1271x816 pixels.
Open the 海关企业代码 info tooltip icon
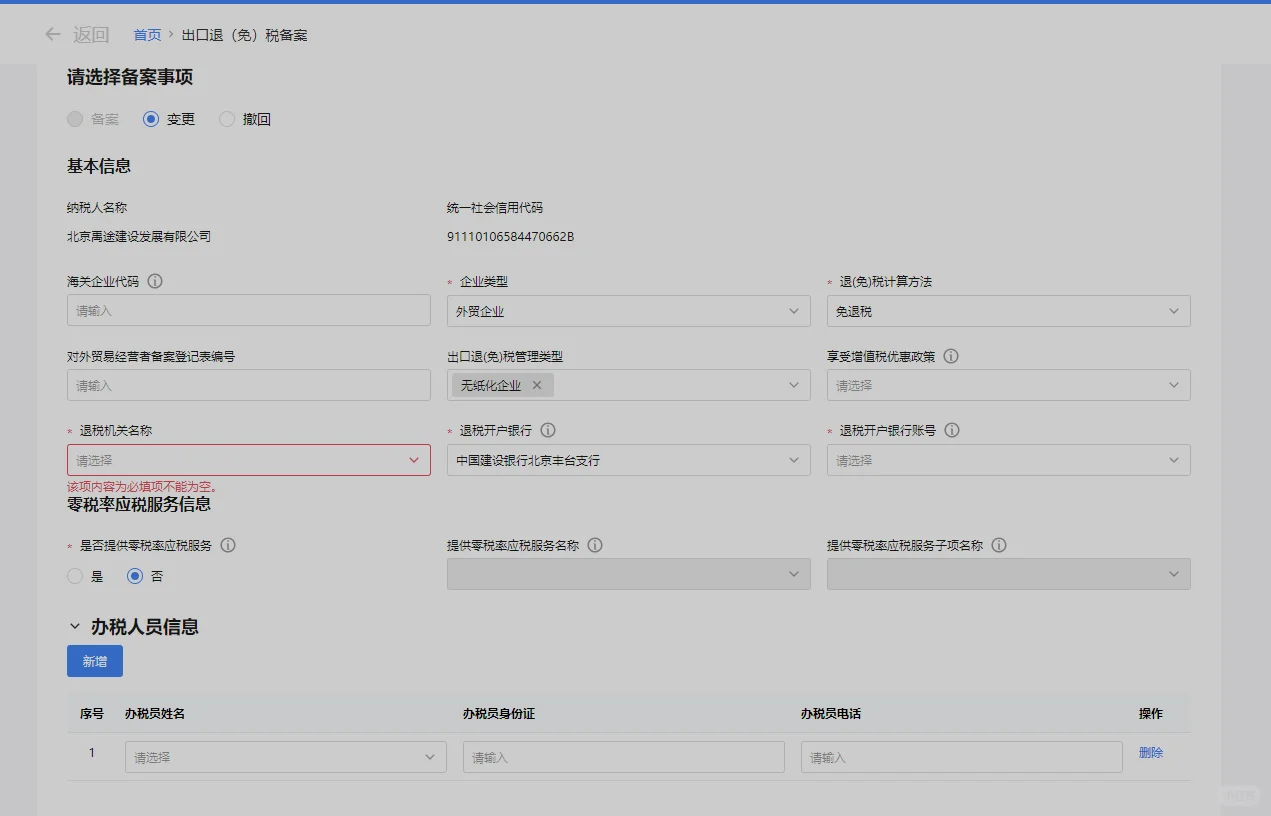point(155,281)
